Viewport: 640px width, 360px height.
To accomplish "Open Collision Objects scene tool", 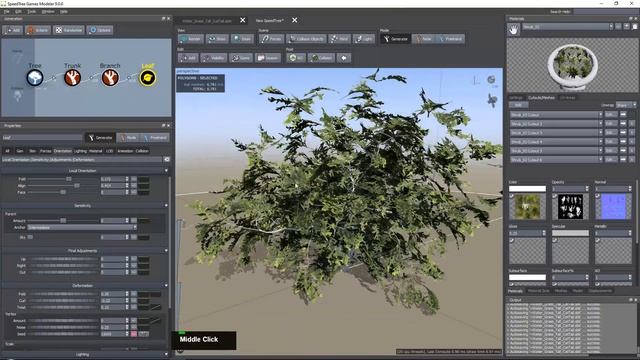I will (x=306, y=39).
